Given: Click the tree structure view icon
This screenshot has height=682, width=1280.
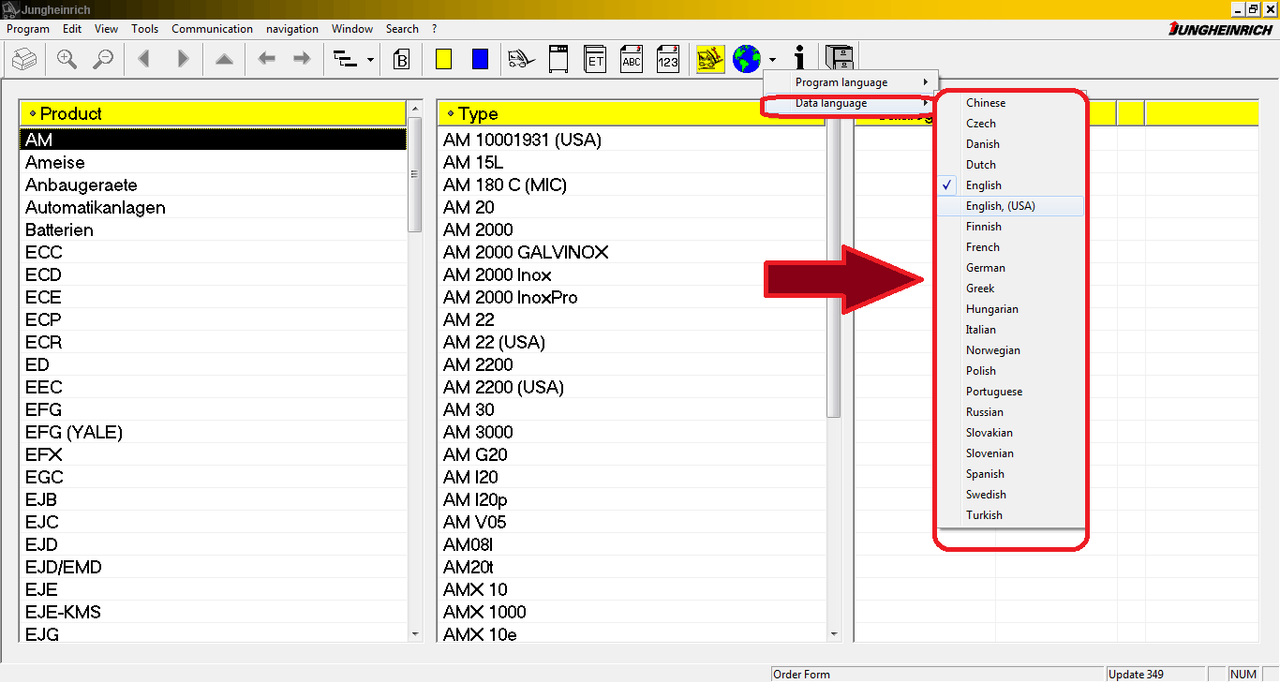Looking at the screenshot, I should [x=345, y=59].
